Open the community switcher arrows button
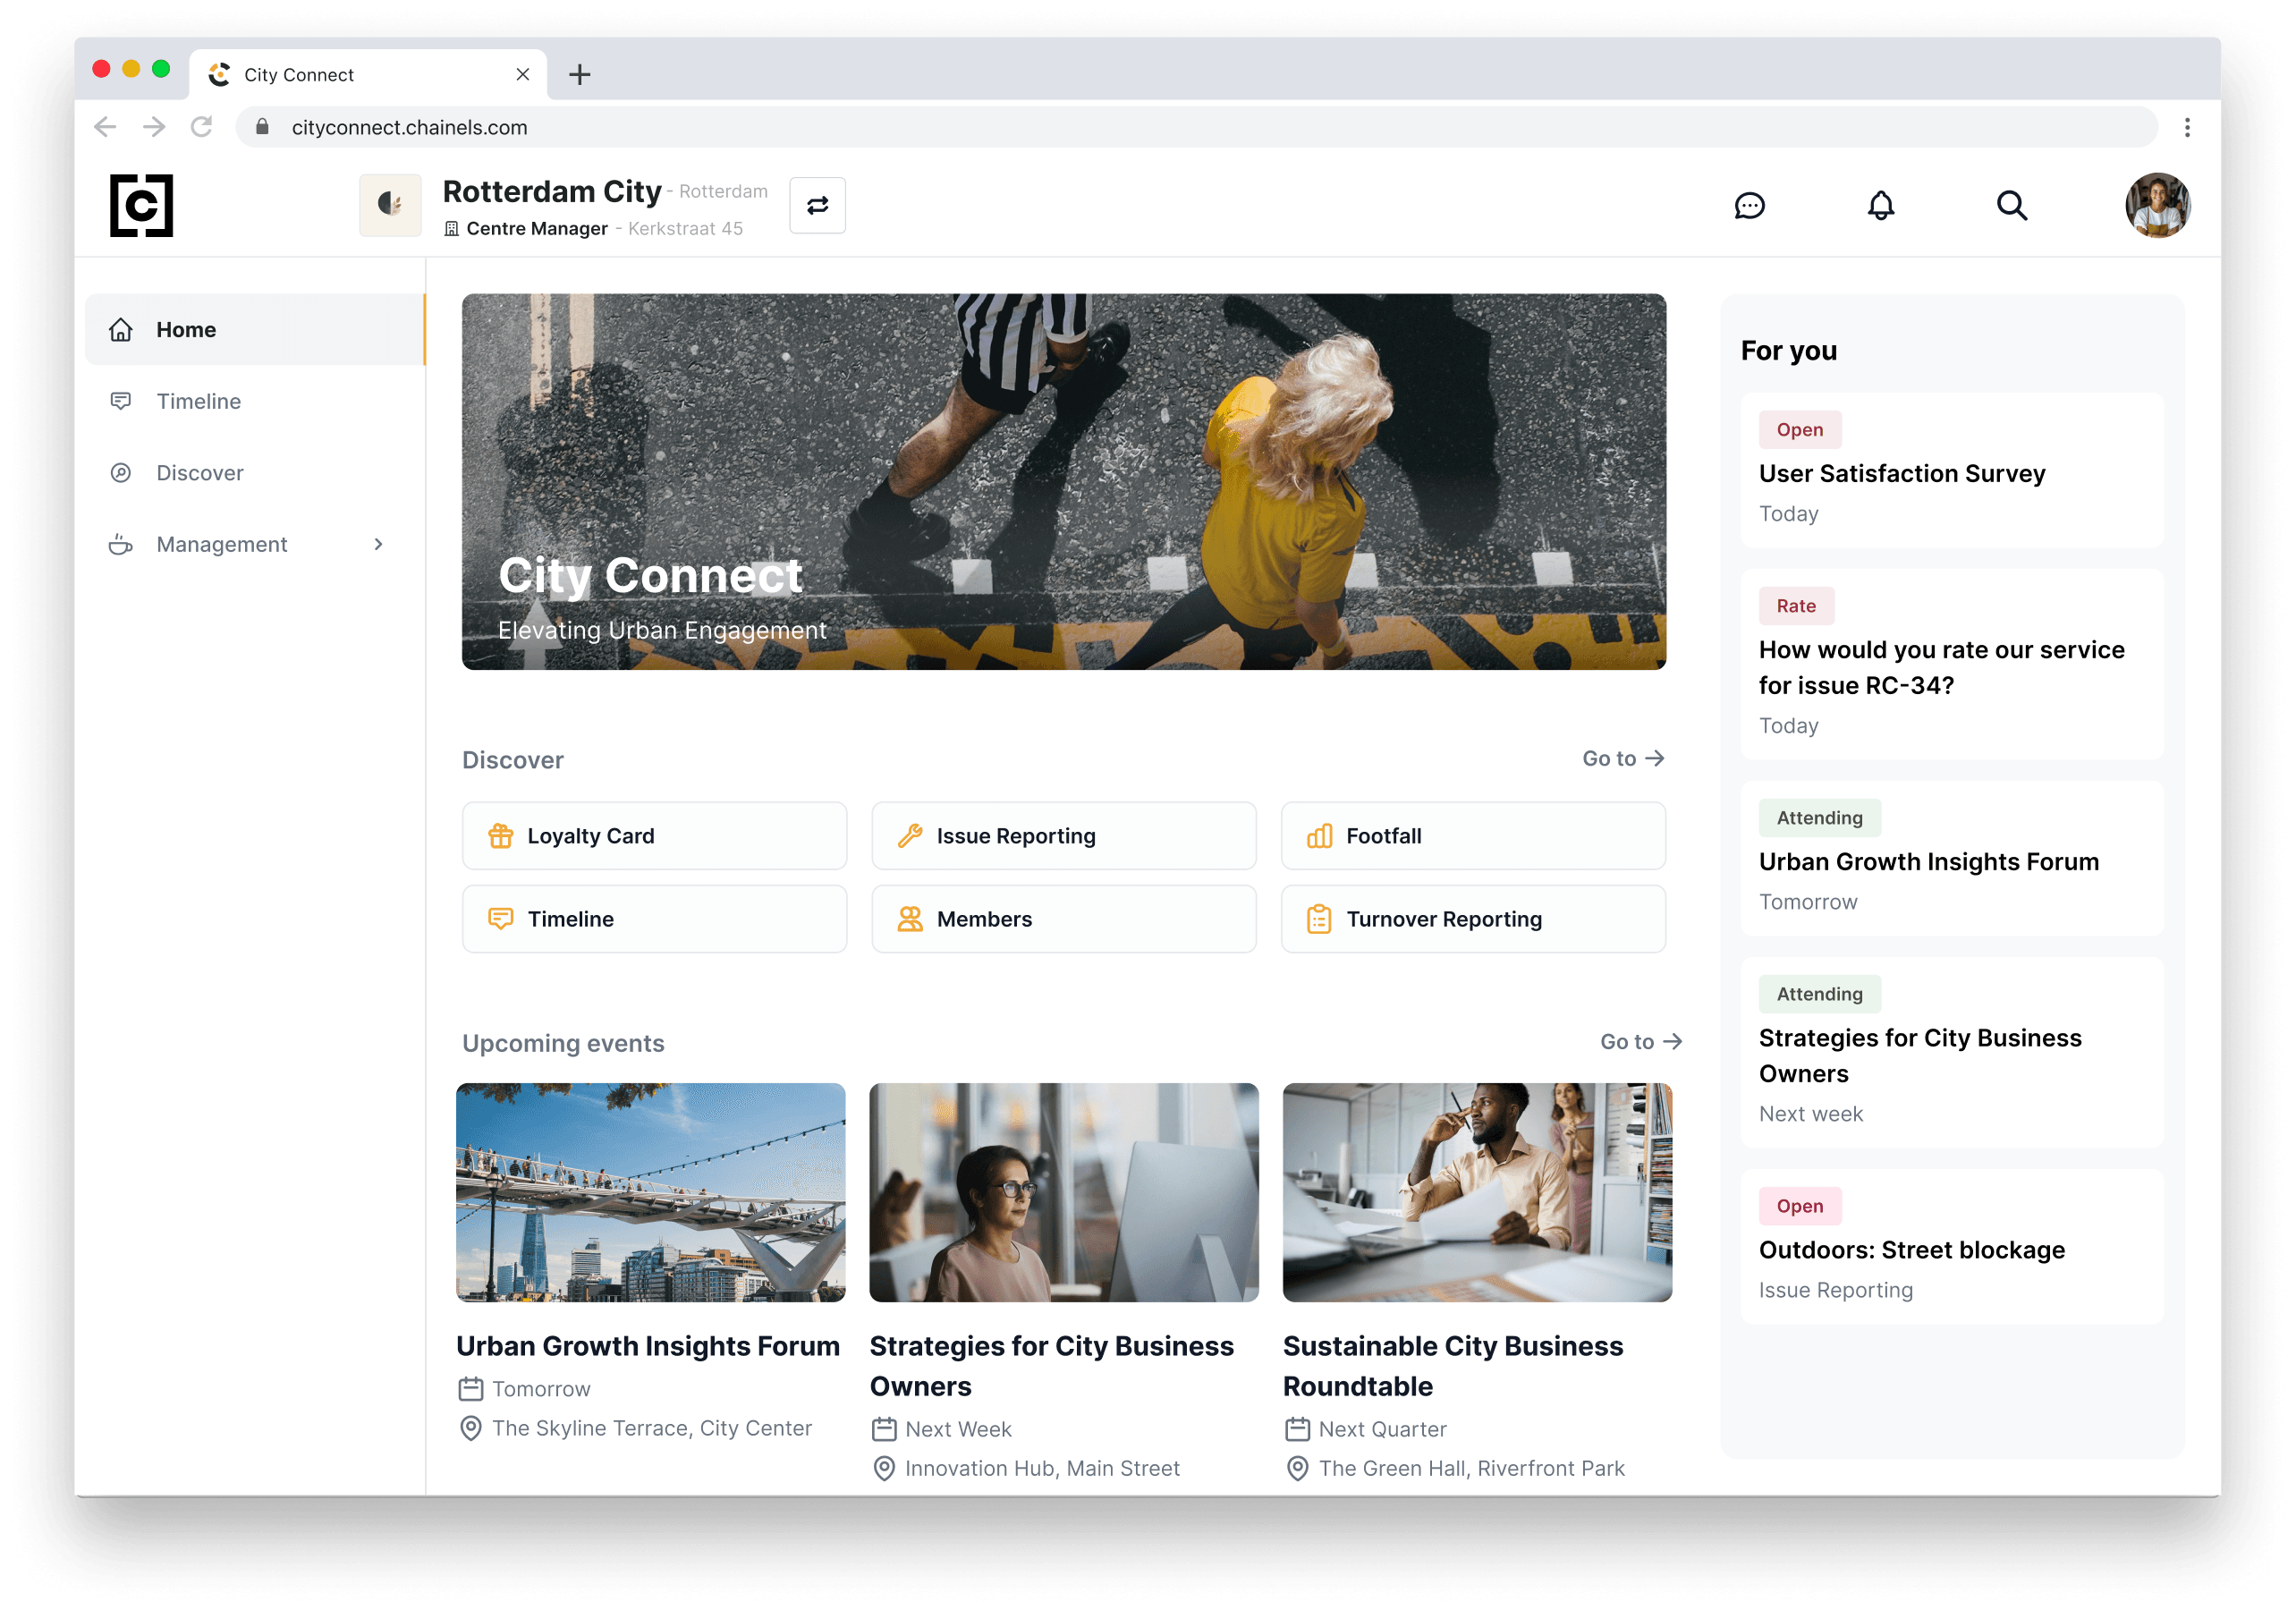Screen dimensions: 2296x1610 point(817,204)
